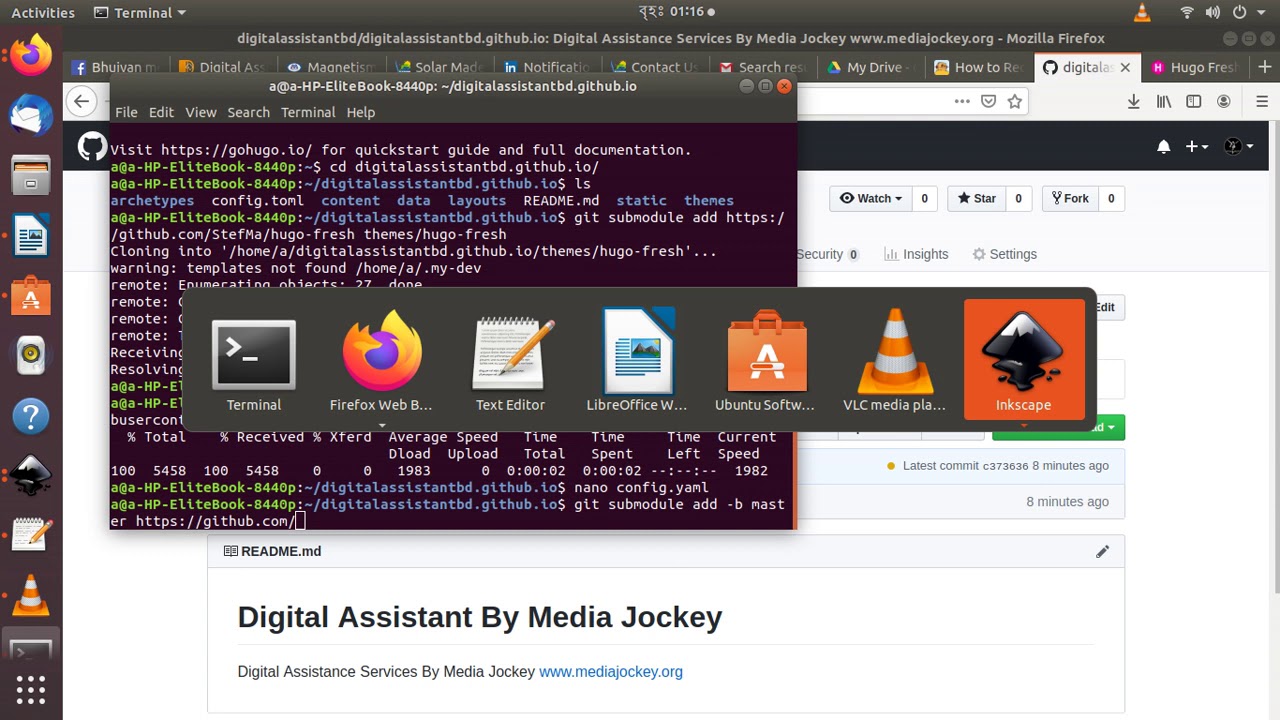Pick Firefox Web Browser in app switcher
Viewport: 1280px width, 720px height.
(x=382, y=359)
